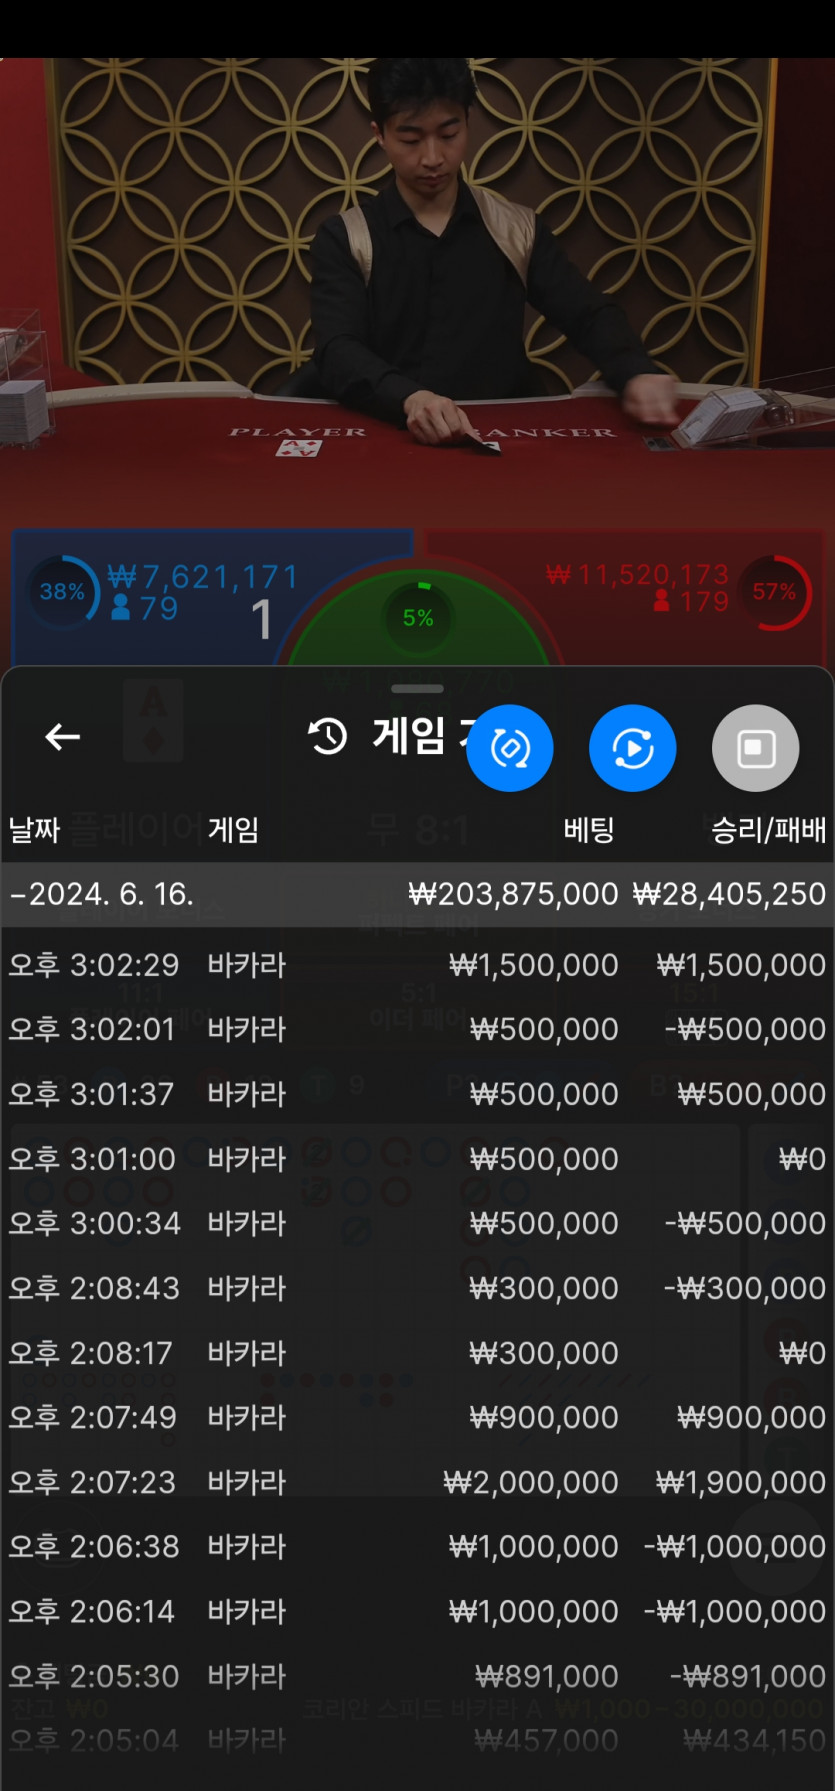This screenshot has width=835, height=1791.
Task: Tap the blue replay/play floating button
Action: click(632, 748)
